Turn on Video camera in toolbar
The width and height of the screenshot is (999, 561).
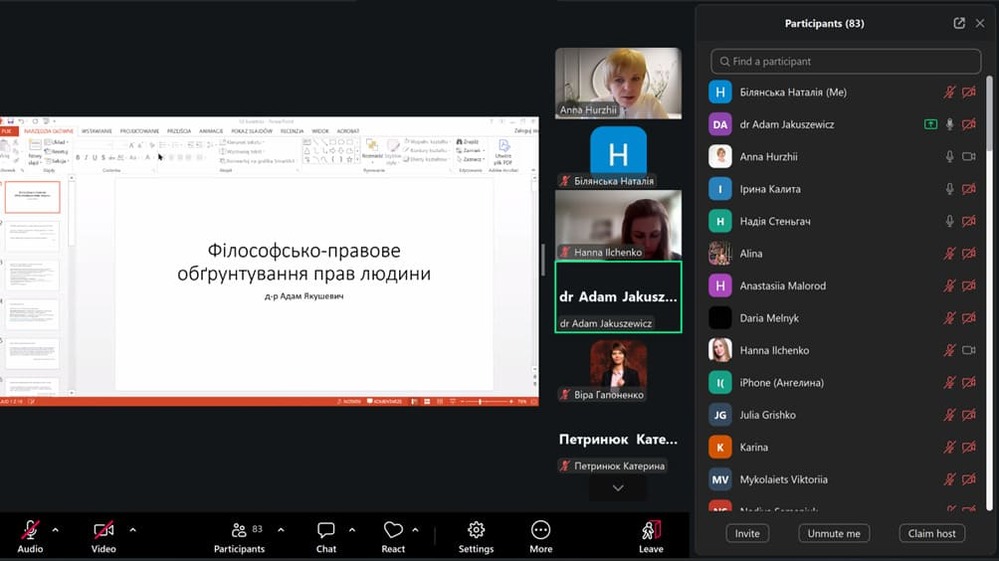(103, 530)
